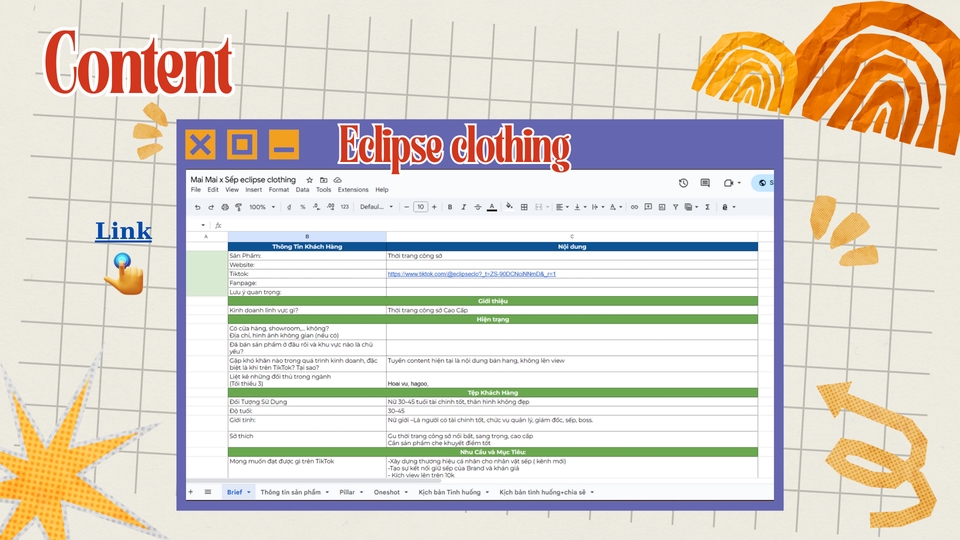Switch to the Pillar sheet tab
This screenshot has width=960, height=540.
(x=347, y=492)
